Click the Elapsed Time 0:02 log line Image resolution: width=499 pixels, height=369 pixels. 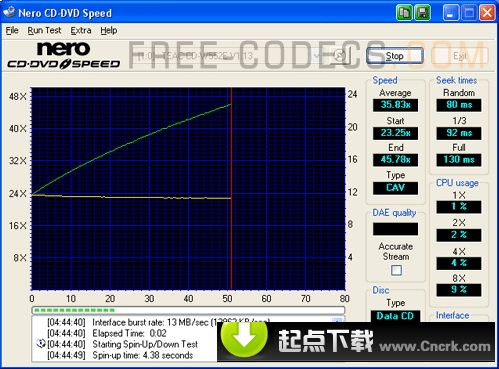(x=107, y=333)
